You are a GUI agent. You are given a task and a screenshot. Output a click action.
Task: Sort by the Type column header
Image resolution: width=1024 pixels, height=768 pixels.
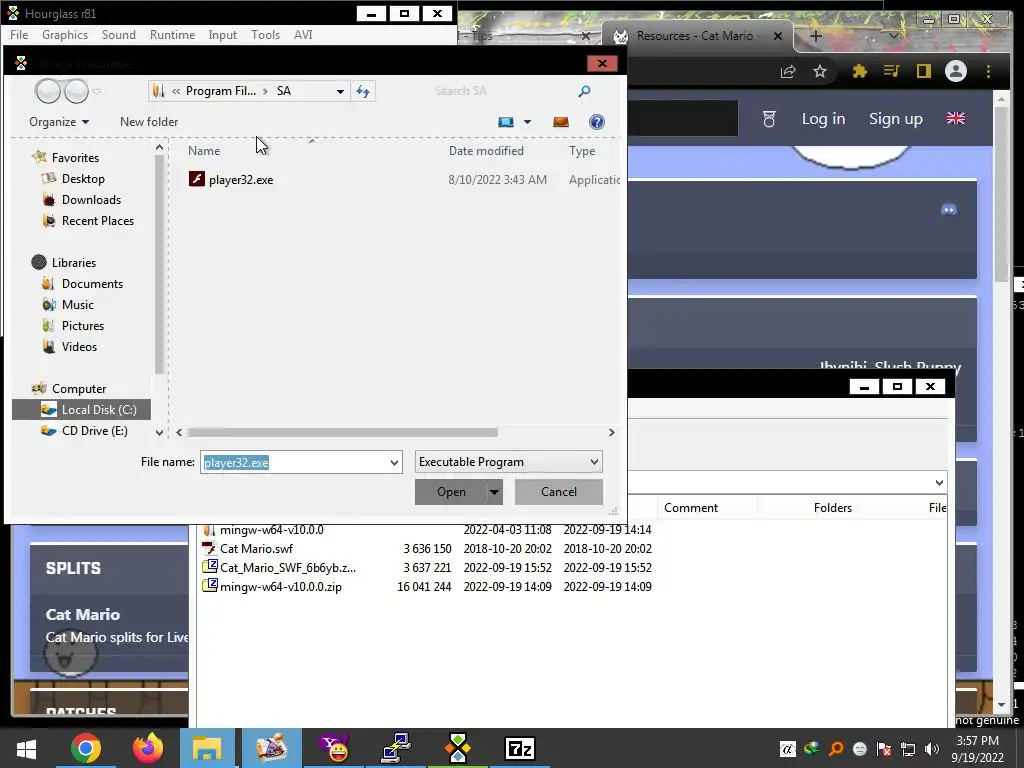point(582,151)
